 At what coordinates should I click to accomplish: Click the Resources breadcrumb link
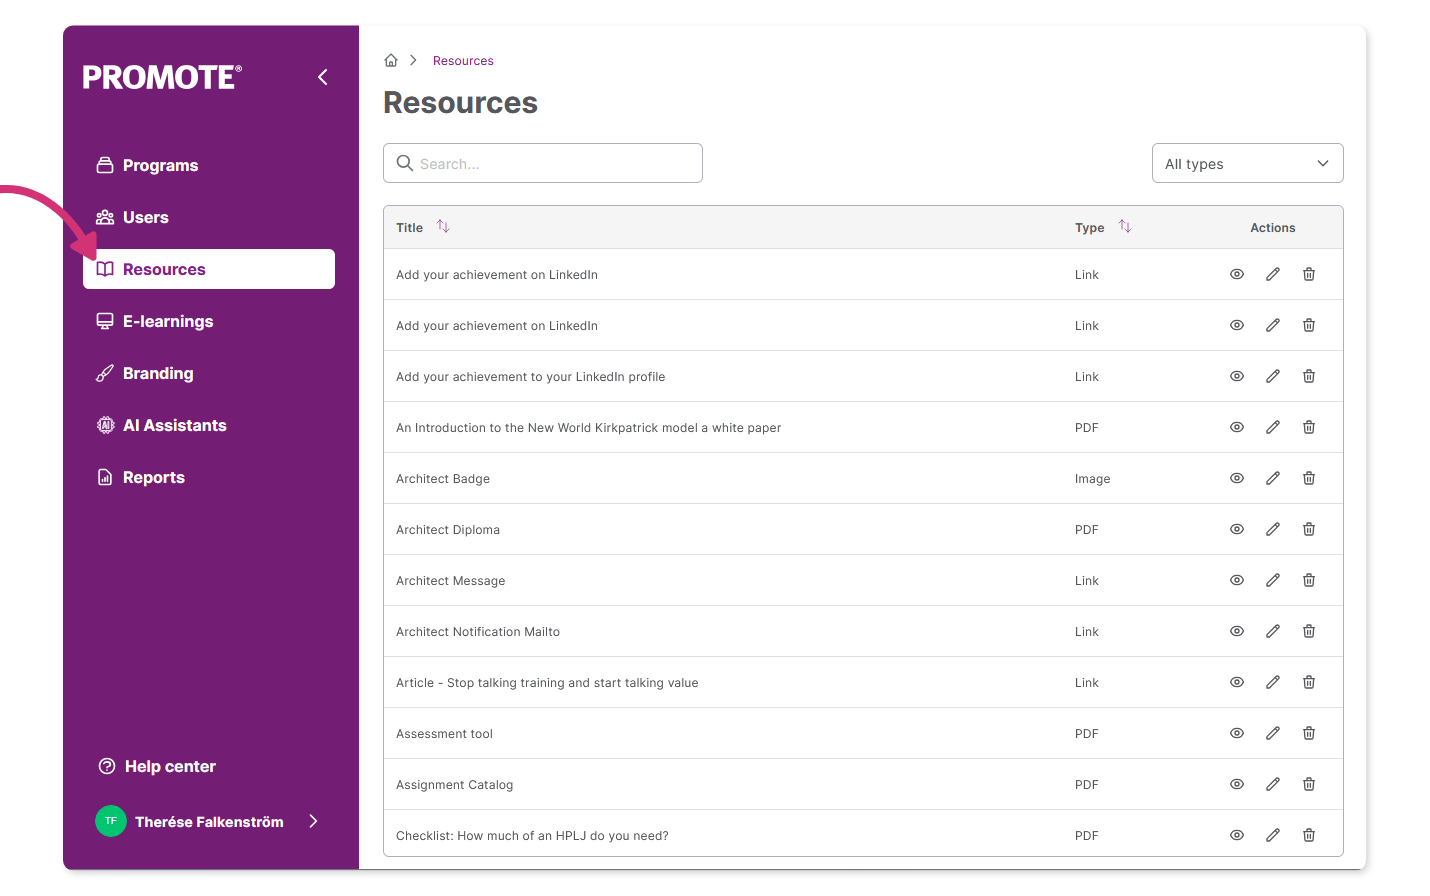(463, 61)
